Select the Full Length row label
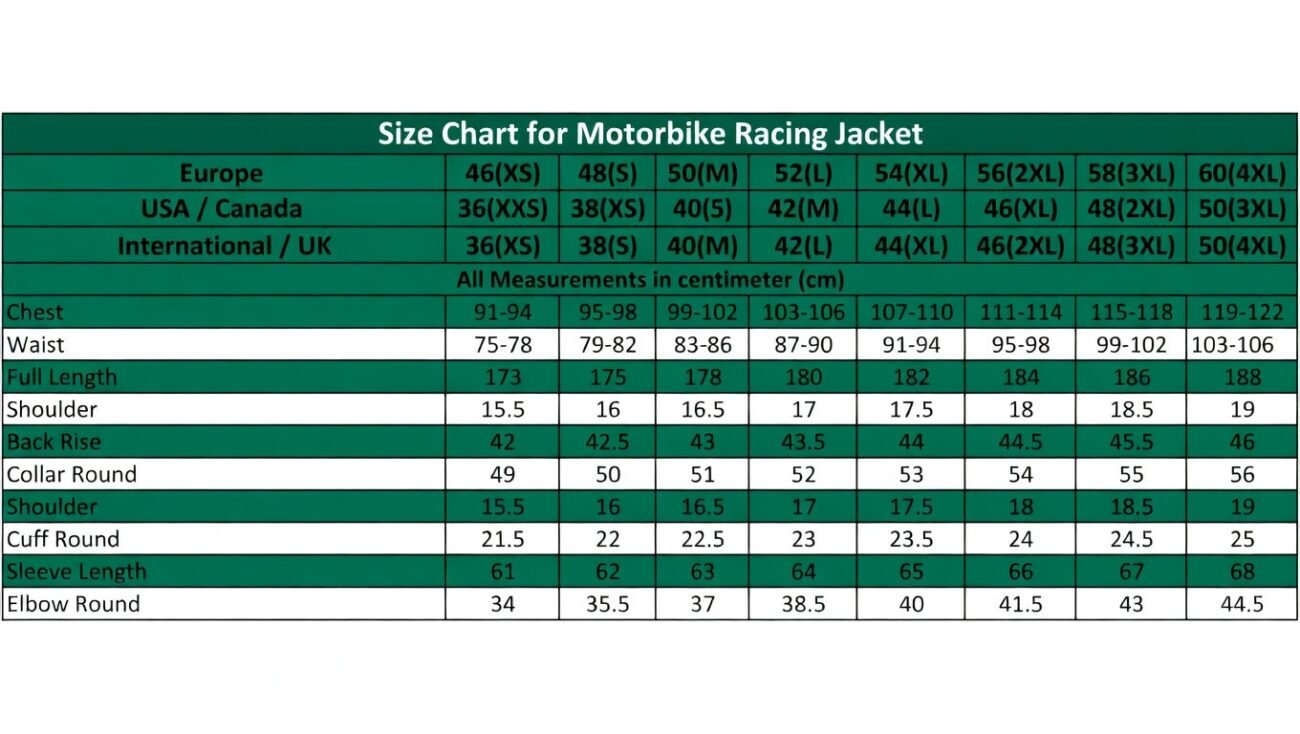The width and height of the screenshot is (1300, 734). [62, 377]
